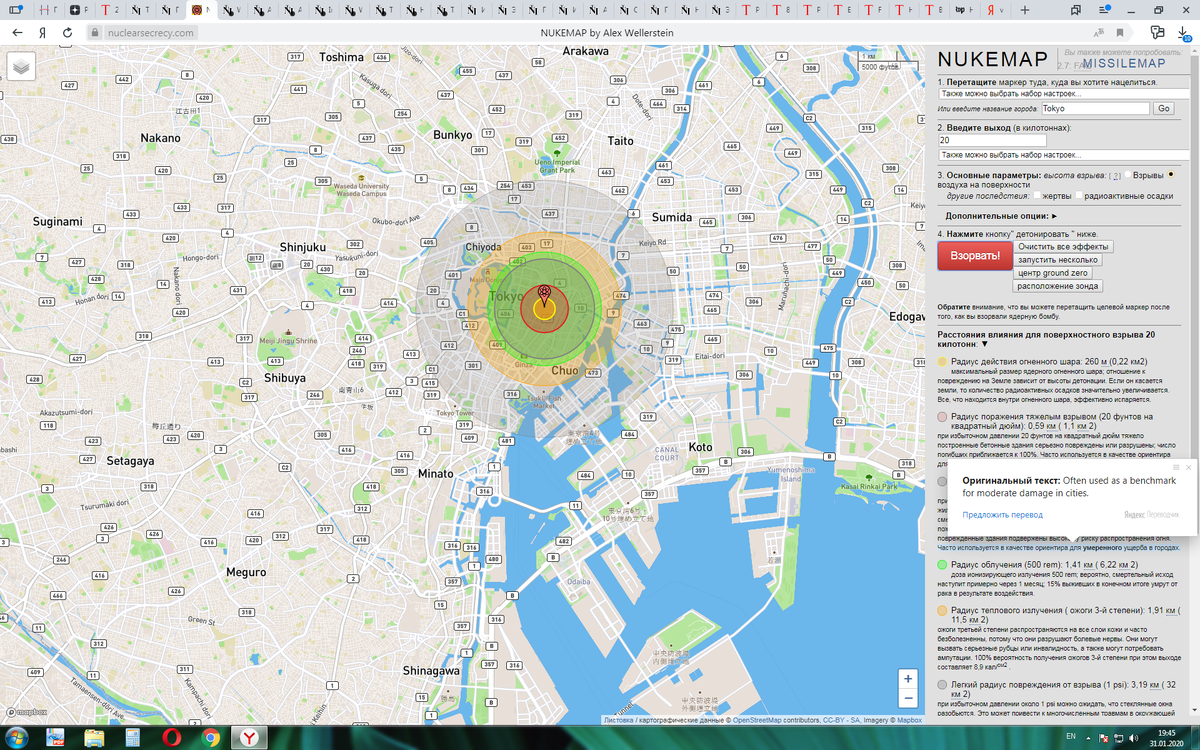The width and height of the screenshot is (1200, 750).
Task: Click 'центр ground zero' button
Action: point(1052,273)
